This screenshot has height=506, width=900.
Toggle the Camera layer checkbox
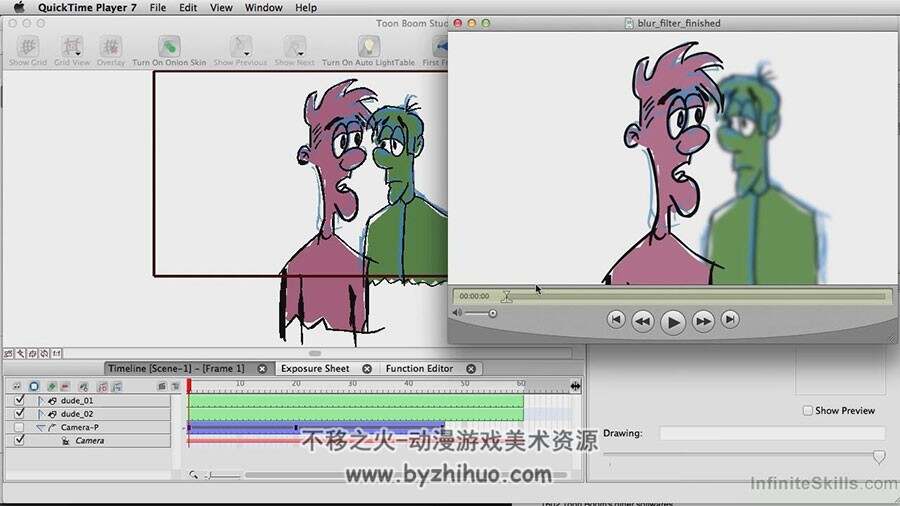[20, 440]
